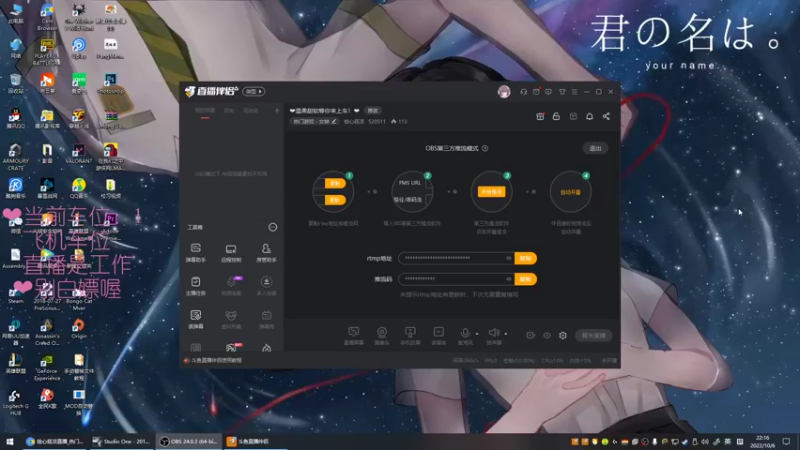Open the Photoshop desktop shortcut
The height and width of the screenshot is (450, 800).
(x=110, y=84)
